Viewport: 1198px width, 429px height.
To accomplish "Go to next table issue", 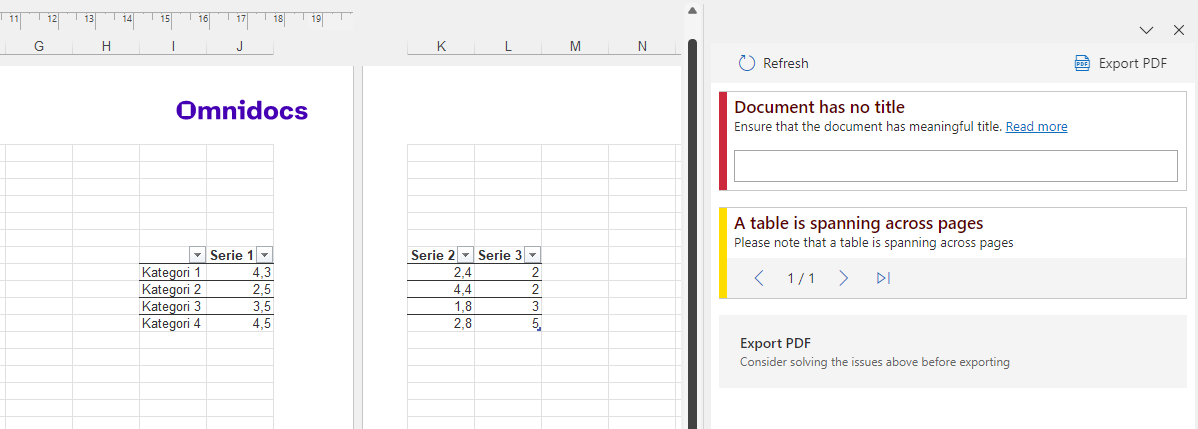I will [x=843, y=278].
